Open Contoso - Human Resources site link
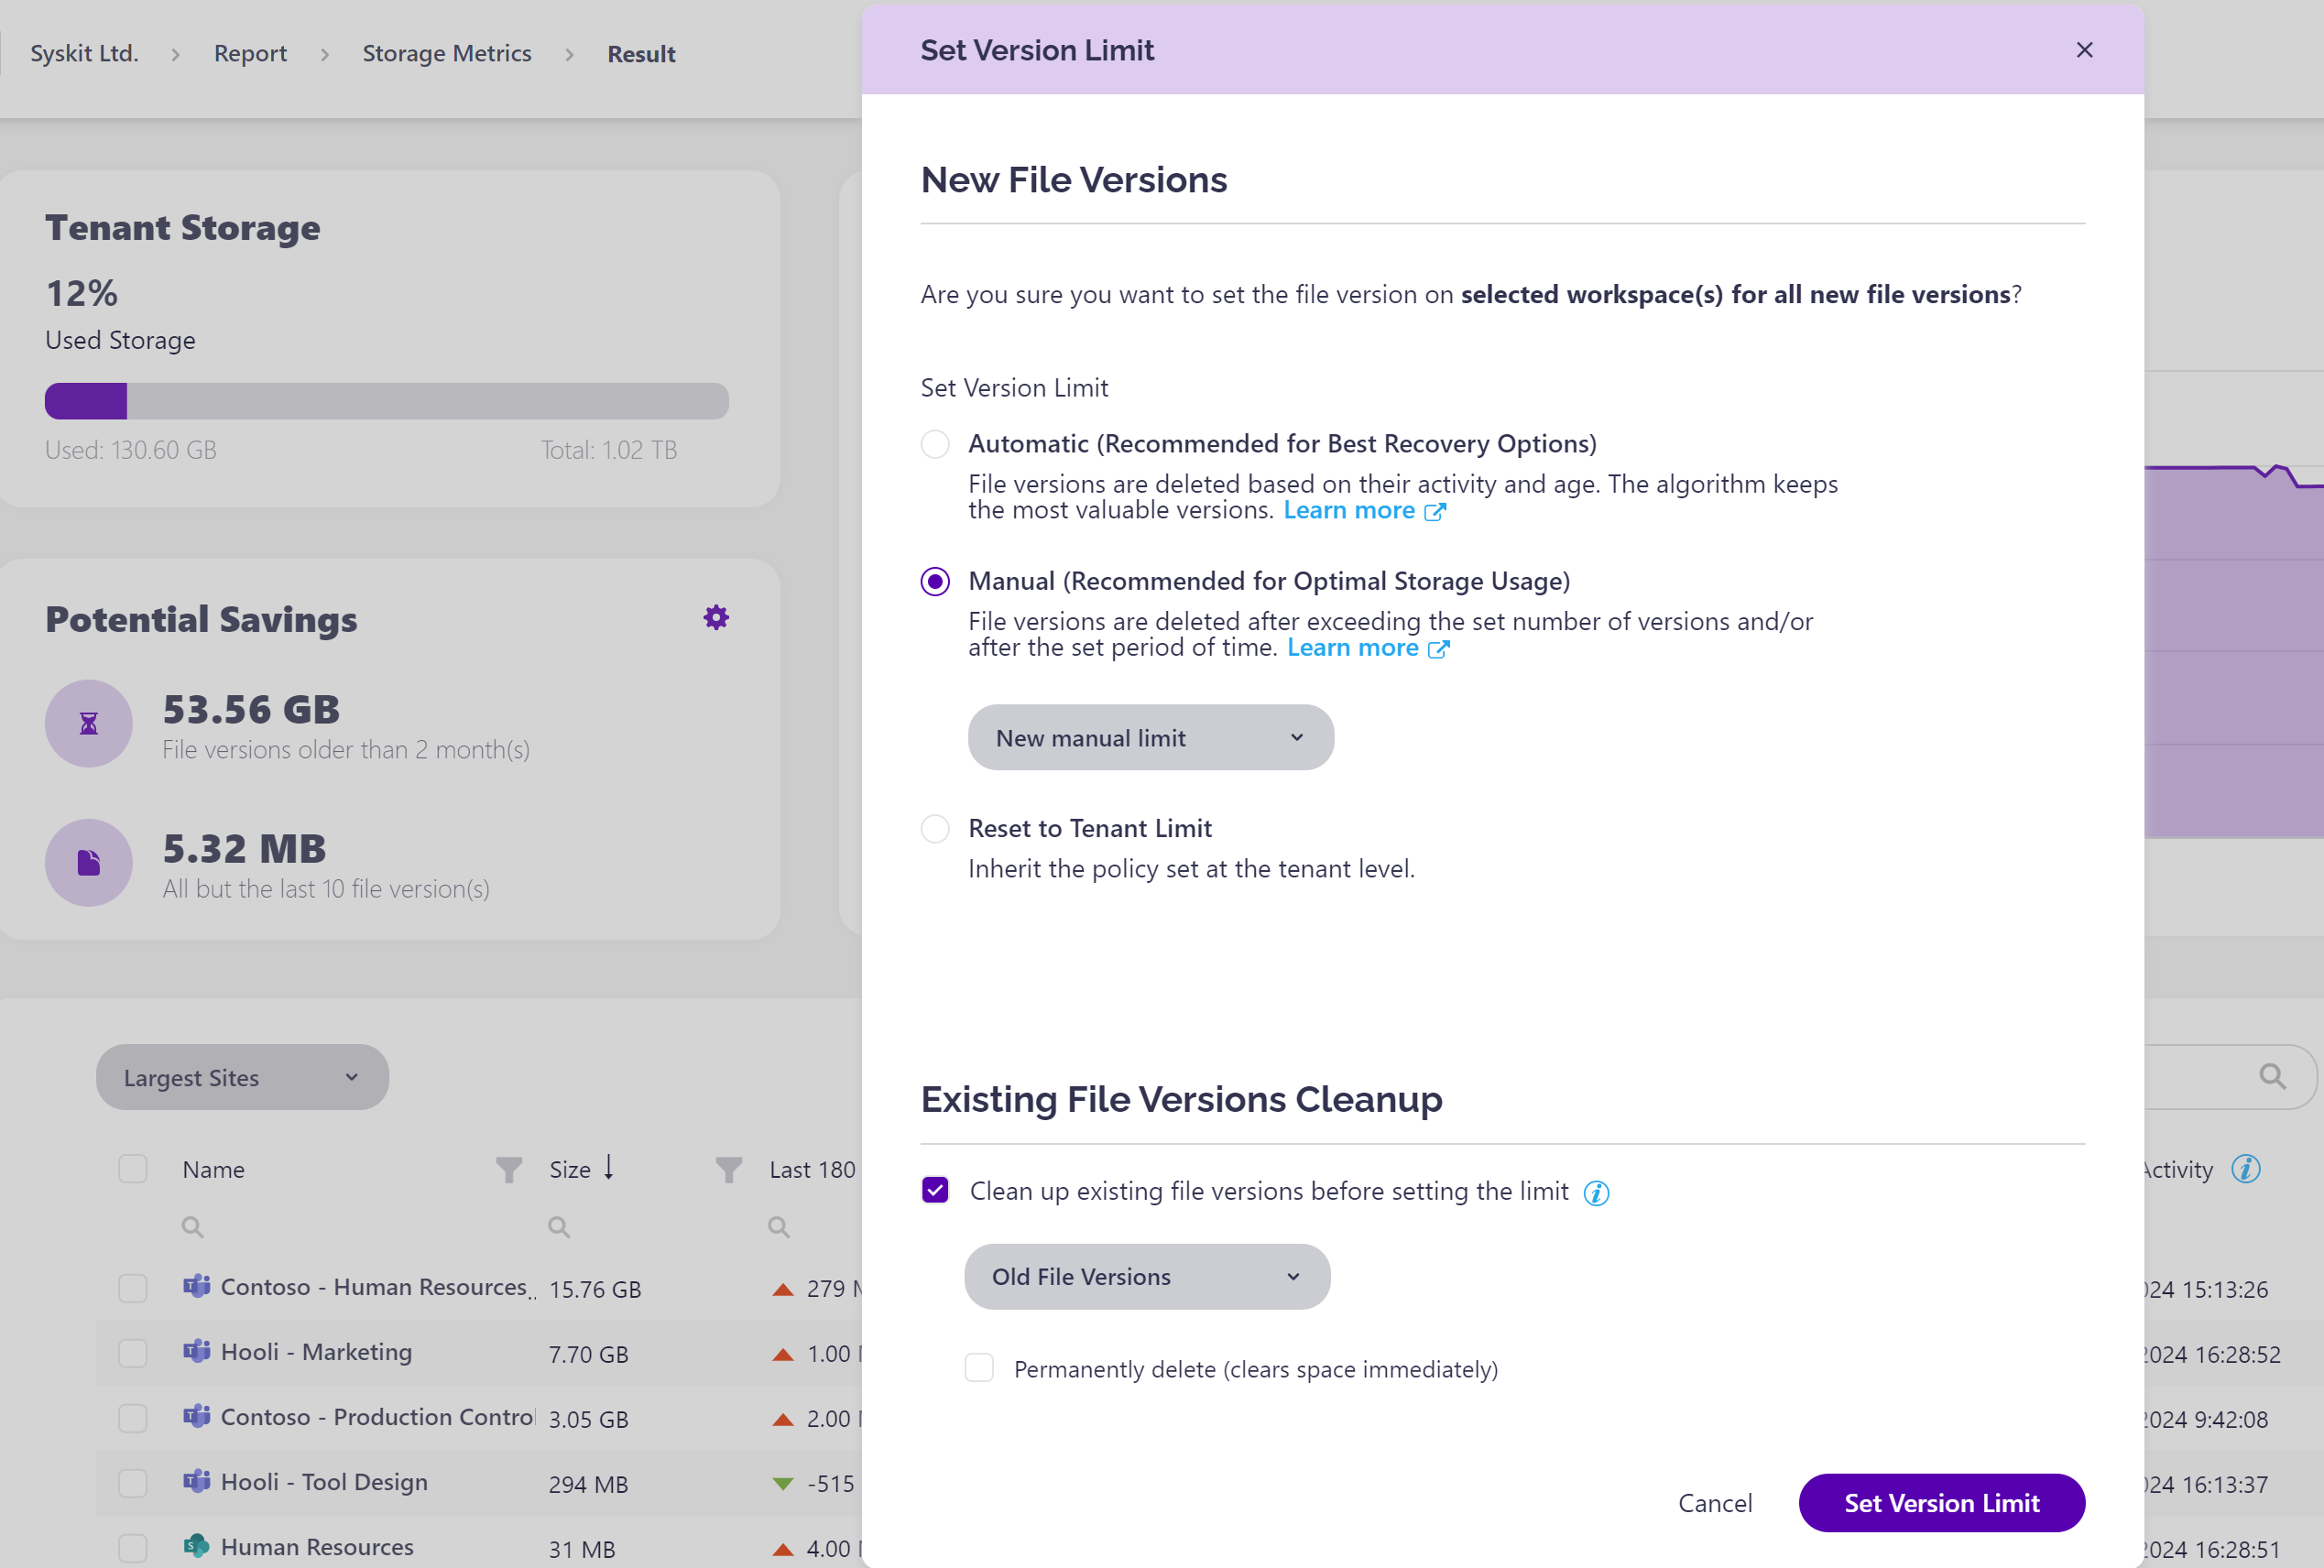 click(374, 1287)
